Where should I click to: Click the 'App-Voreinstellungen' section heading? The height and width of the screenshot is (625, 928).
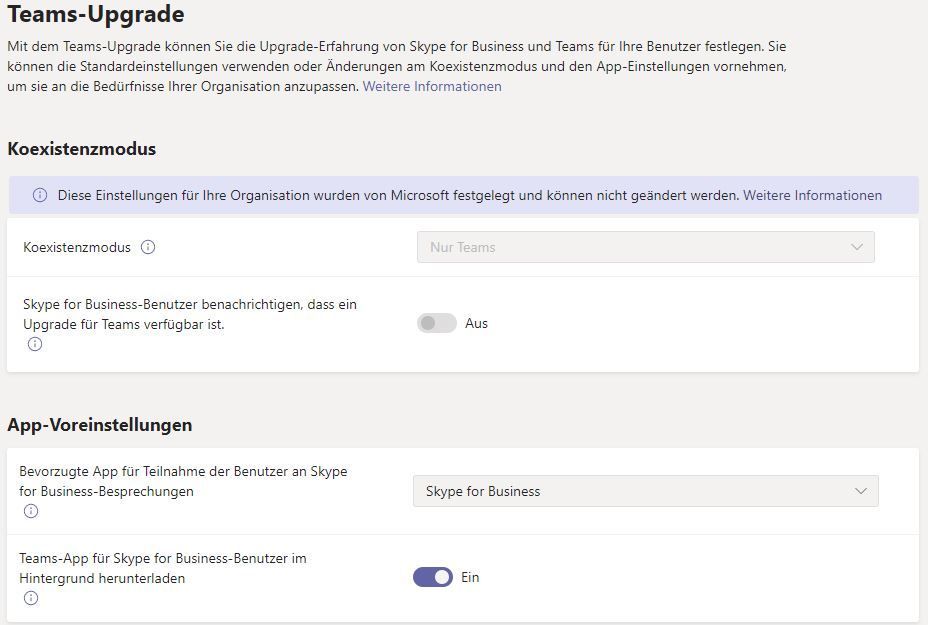click(x=100, y=425)
